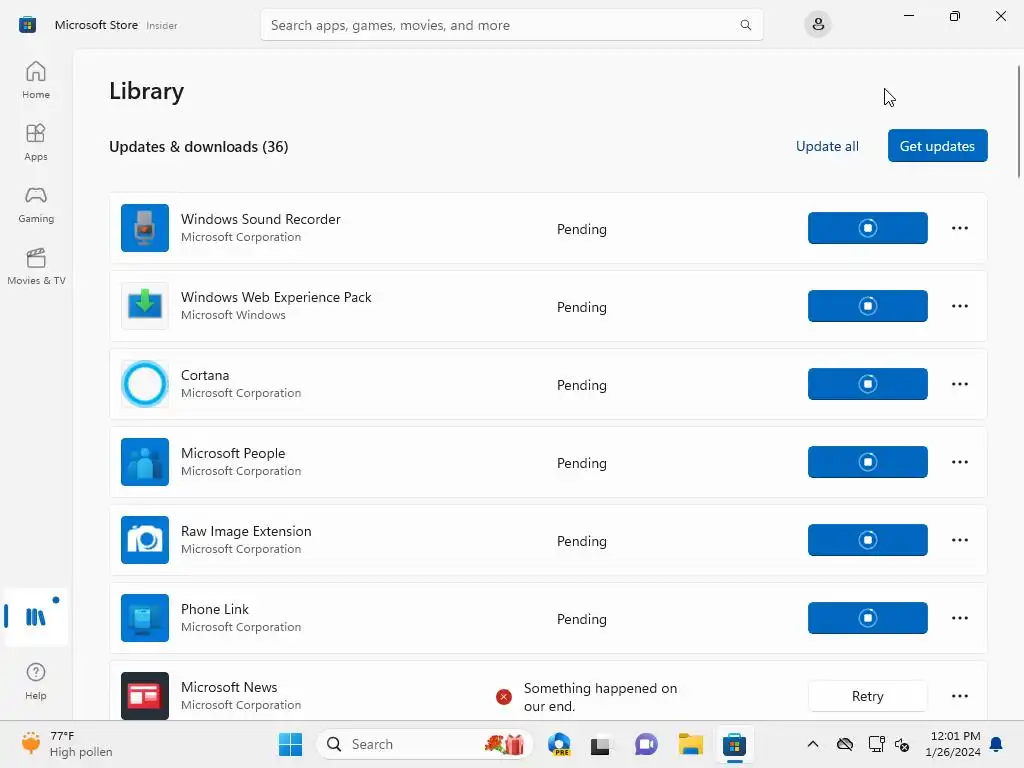This screenshot has width=1024, height=768.
Task: Click the Get updates button
Action: tap(937, 146)
